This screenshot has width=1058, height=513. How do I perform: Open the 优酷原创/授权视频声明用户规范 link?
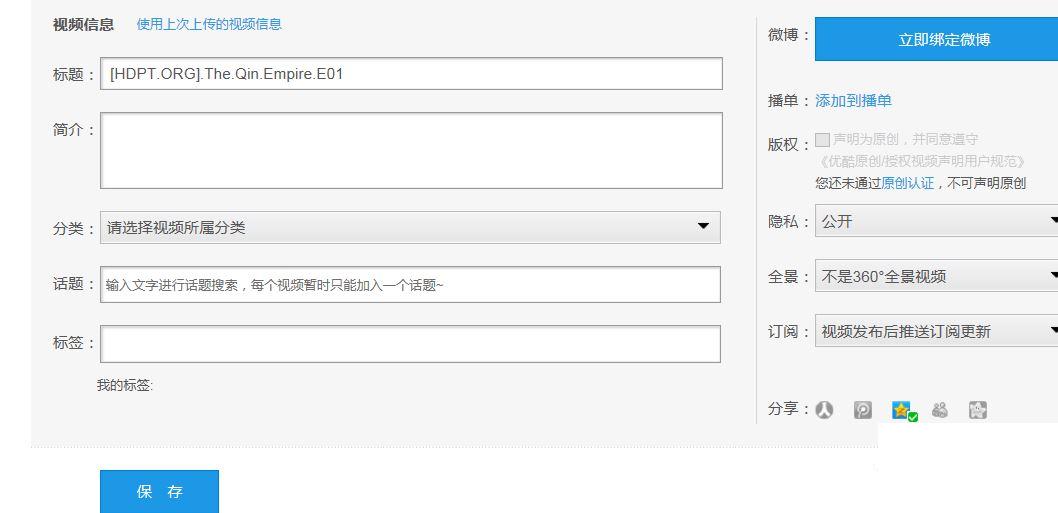(921, 161)
